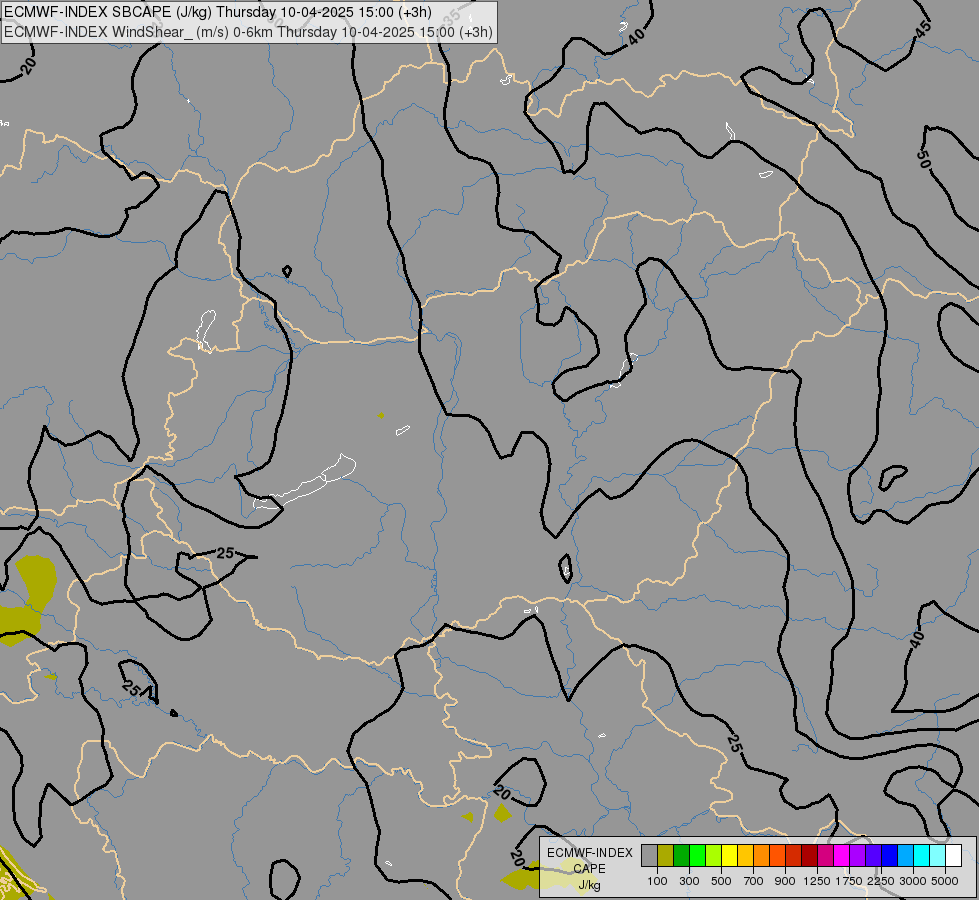Viewport: 979px width, 900px height.
Task: Click the legend label '300'
Action: coord(689,881)
